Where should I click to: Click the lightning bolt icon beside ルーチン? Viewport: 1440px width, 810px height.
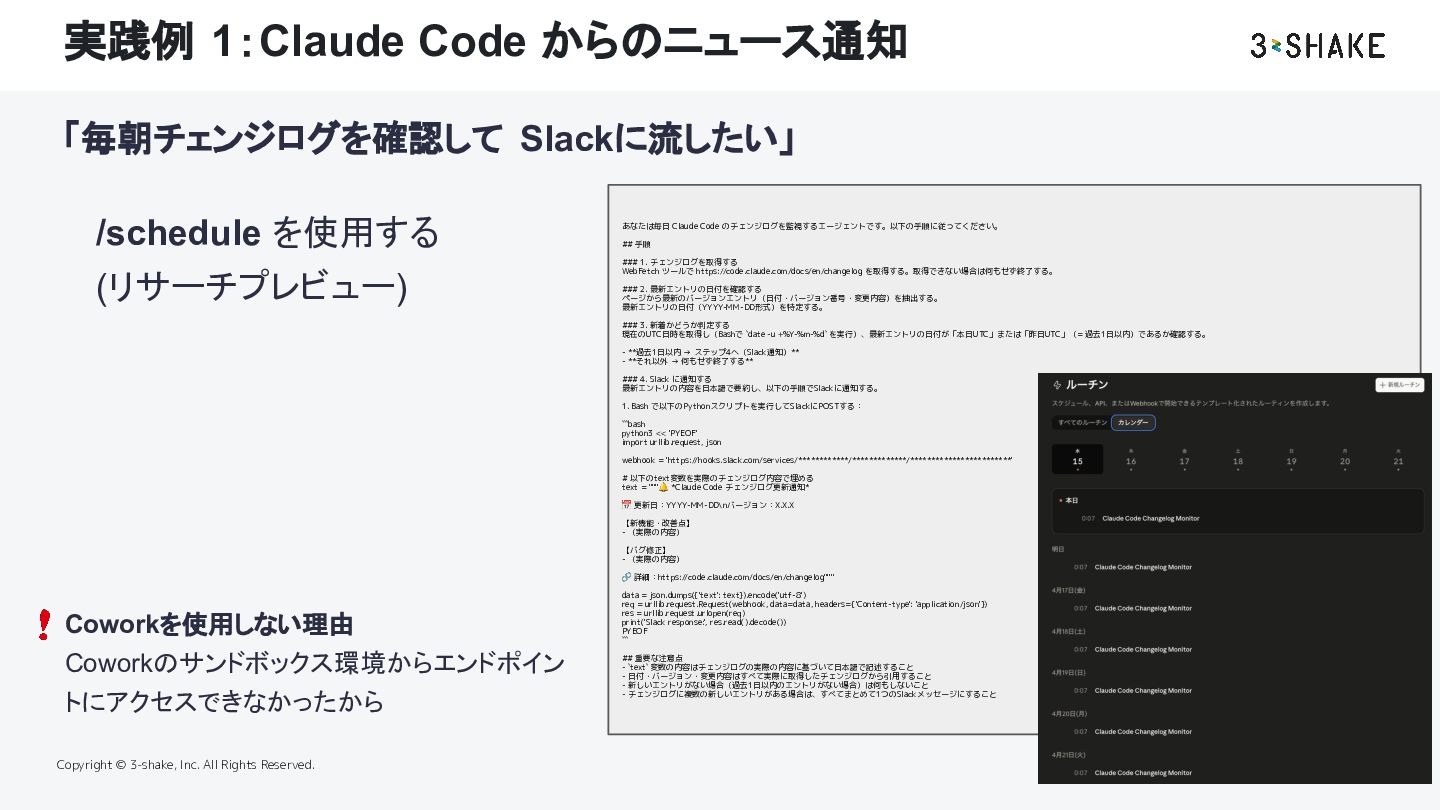tap(1057, 384)
